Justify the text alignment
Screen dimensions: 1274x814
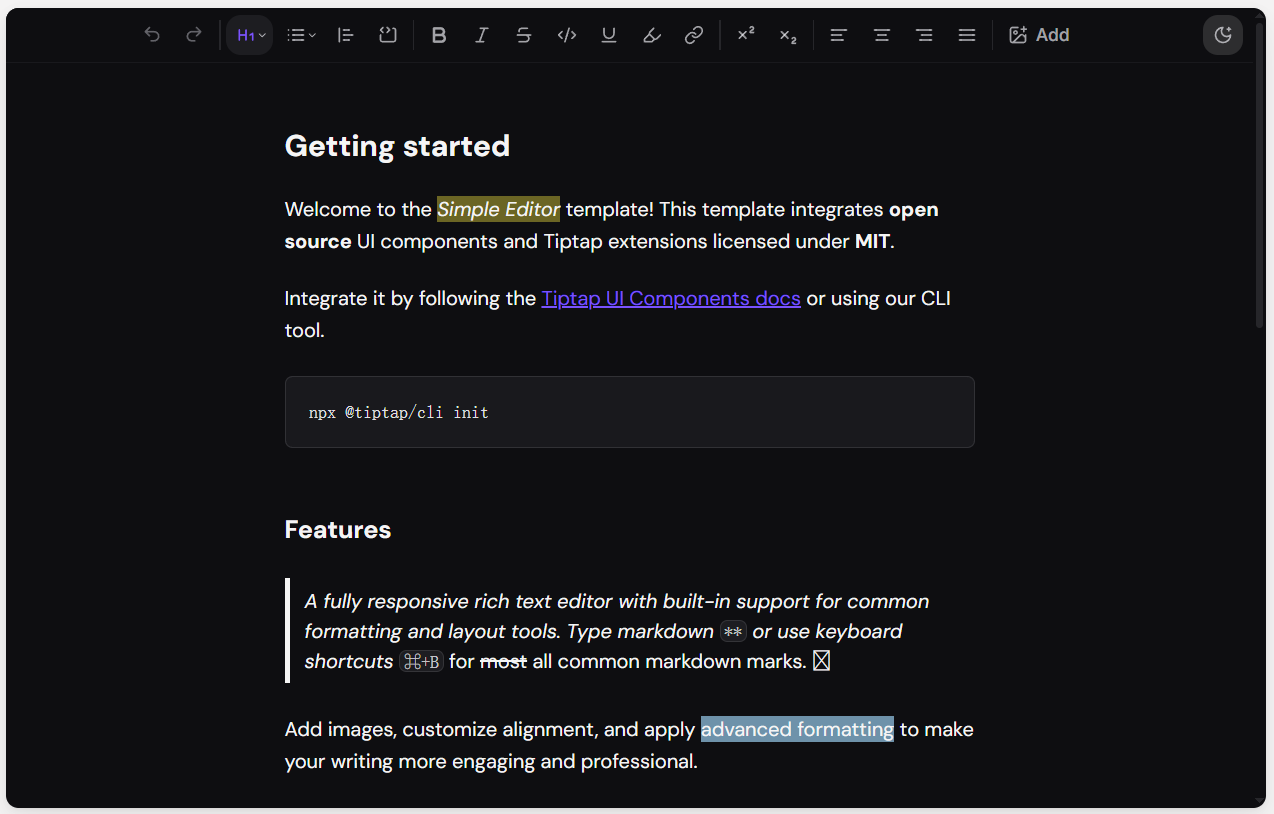click(x=967, y=35)
